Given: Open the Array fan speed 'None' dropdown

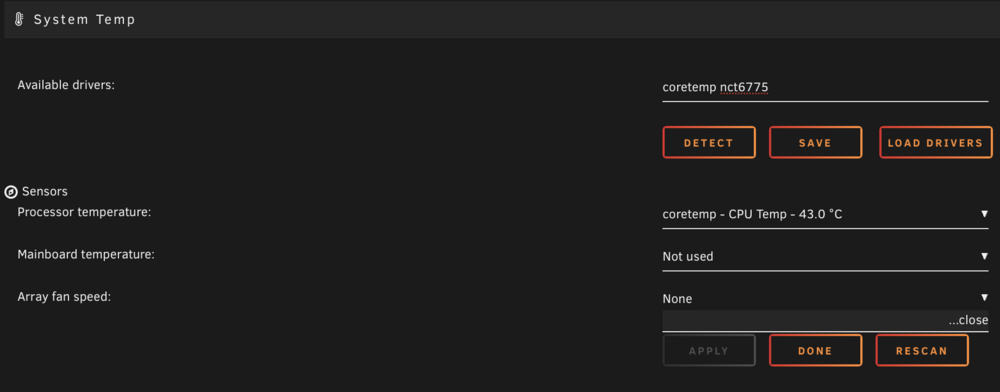Looking at the screenshot, I should [825, 298].
